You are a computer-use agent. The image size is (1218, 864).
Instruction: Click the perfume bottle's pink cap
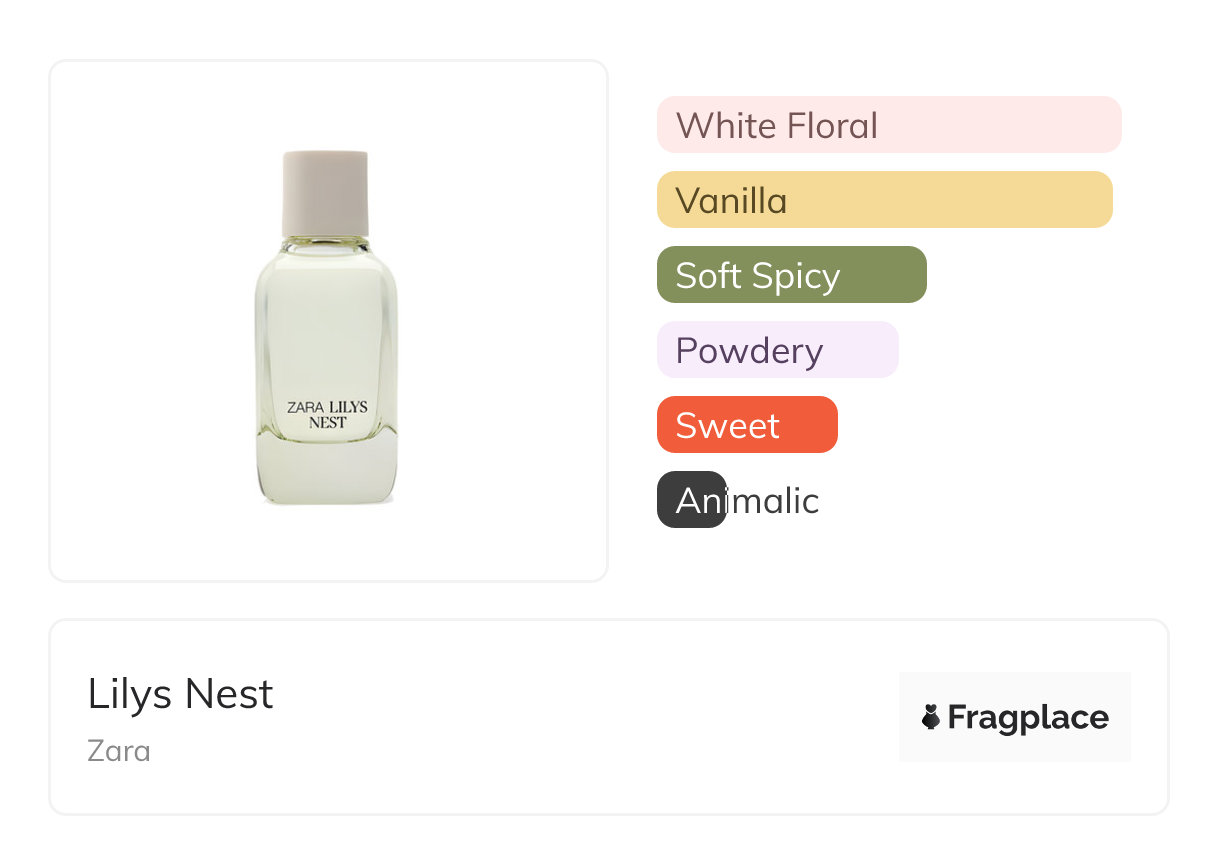pos(326,192)
